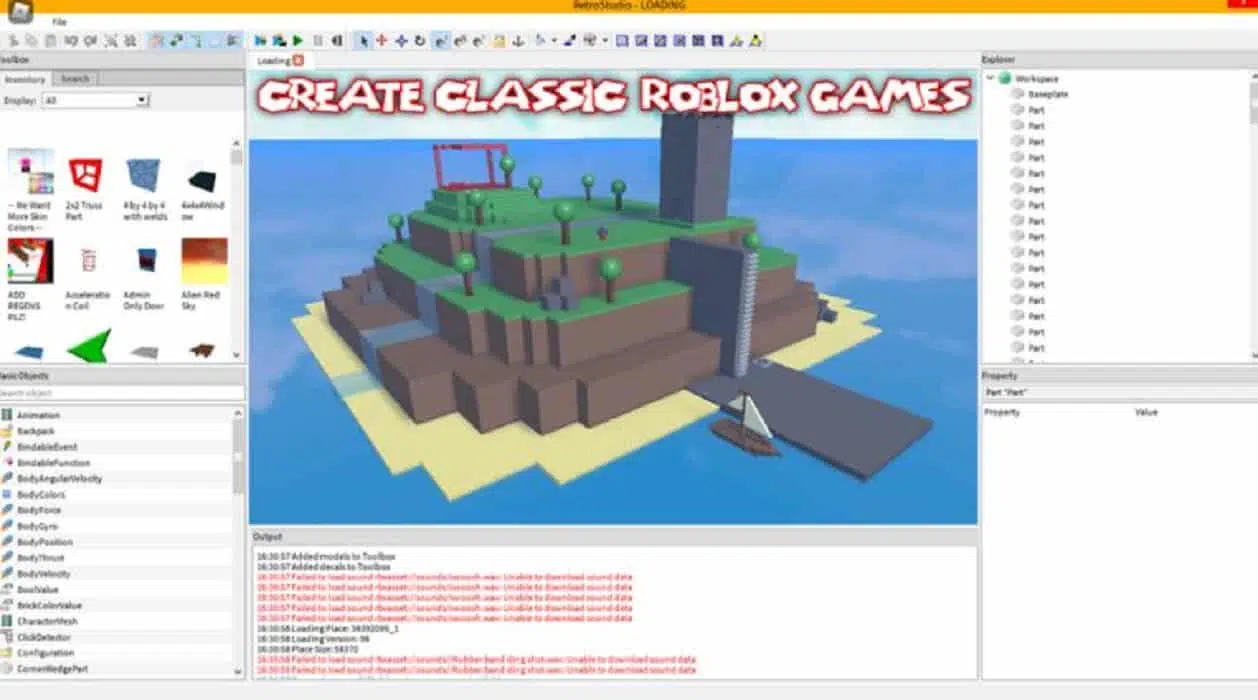Screen dimensions: 1258x700
Task: Select the Backpack object icon
Action: click(x=7, y=431)
